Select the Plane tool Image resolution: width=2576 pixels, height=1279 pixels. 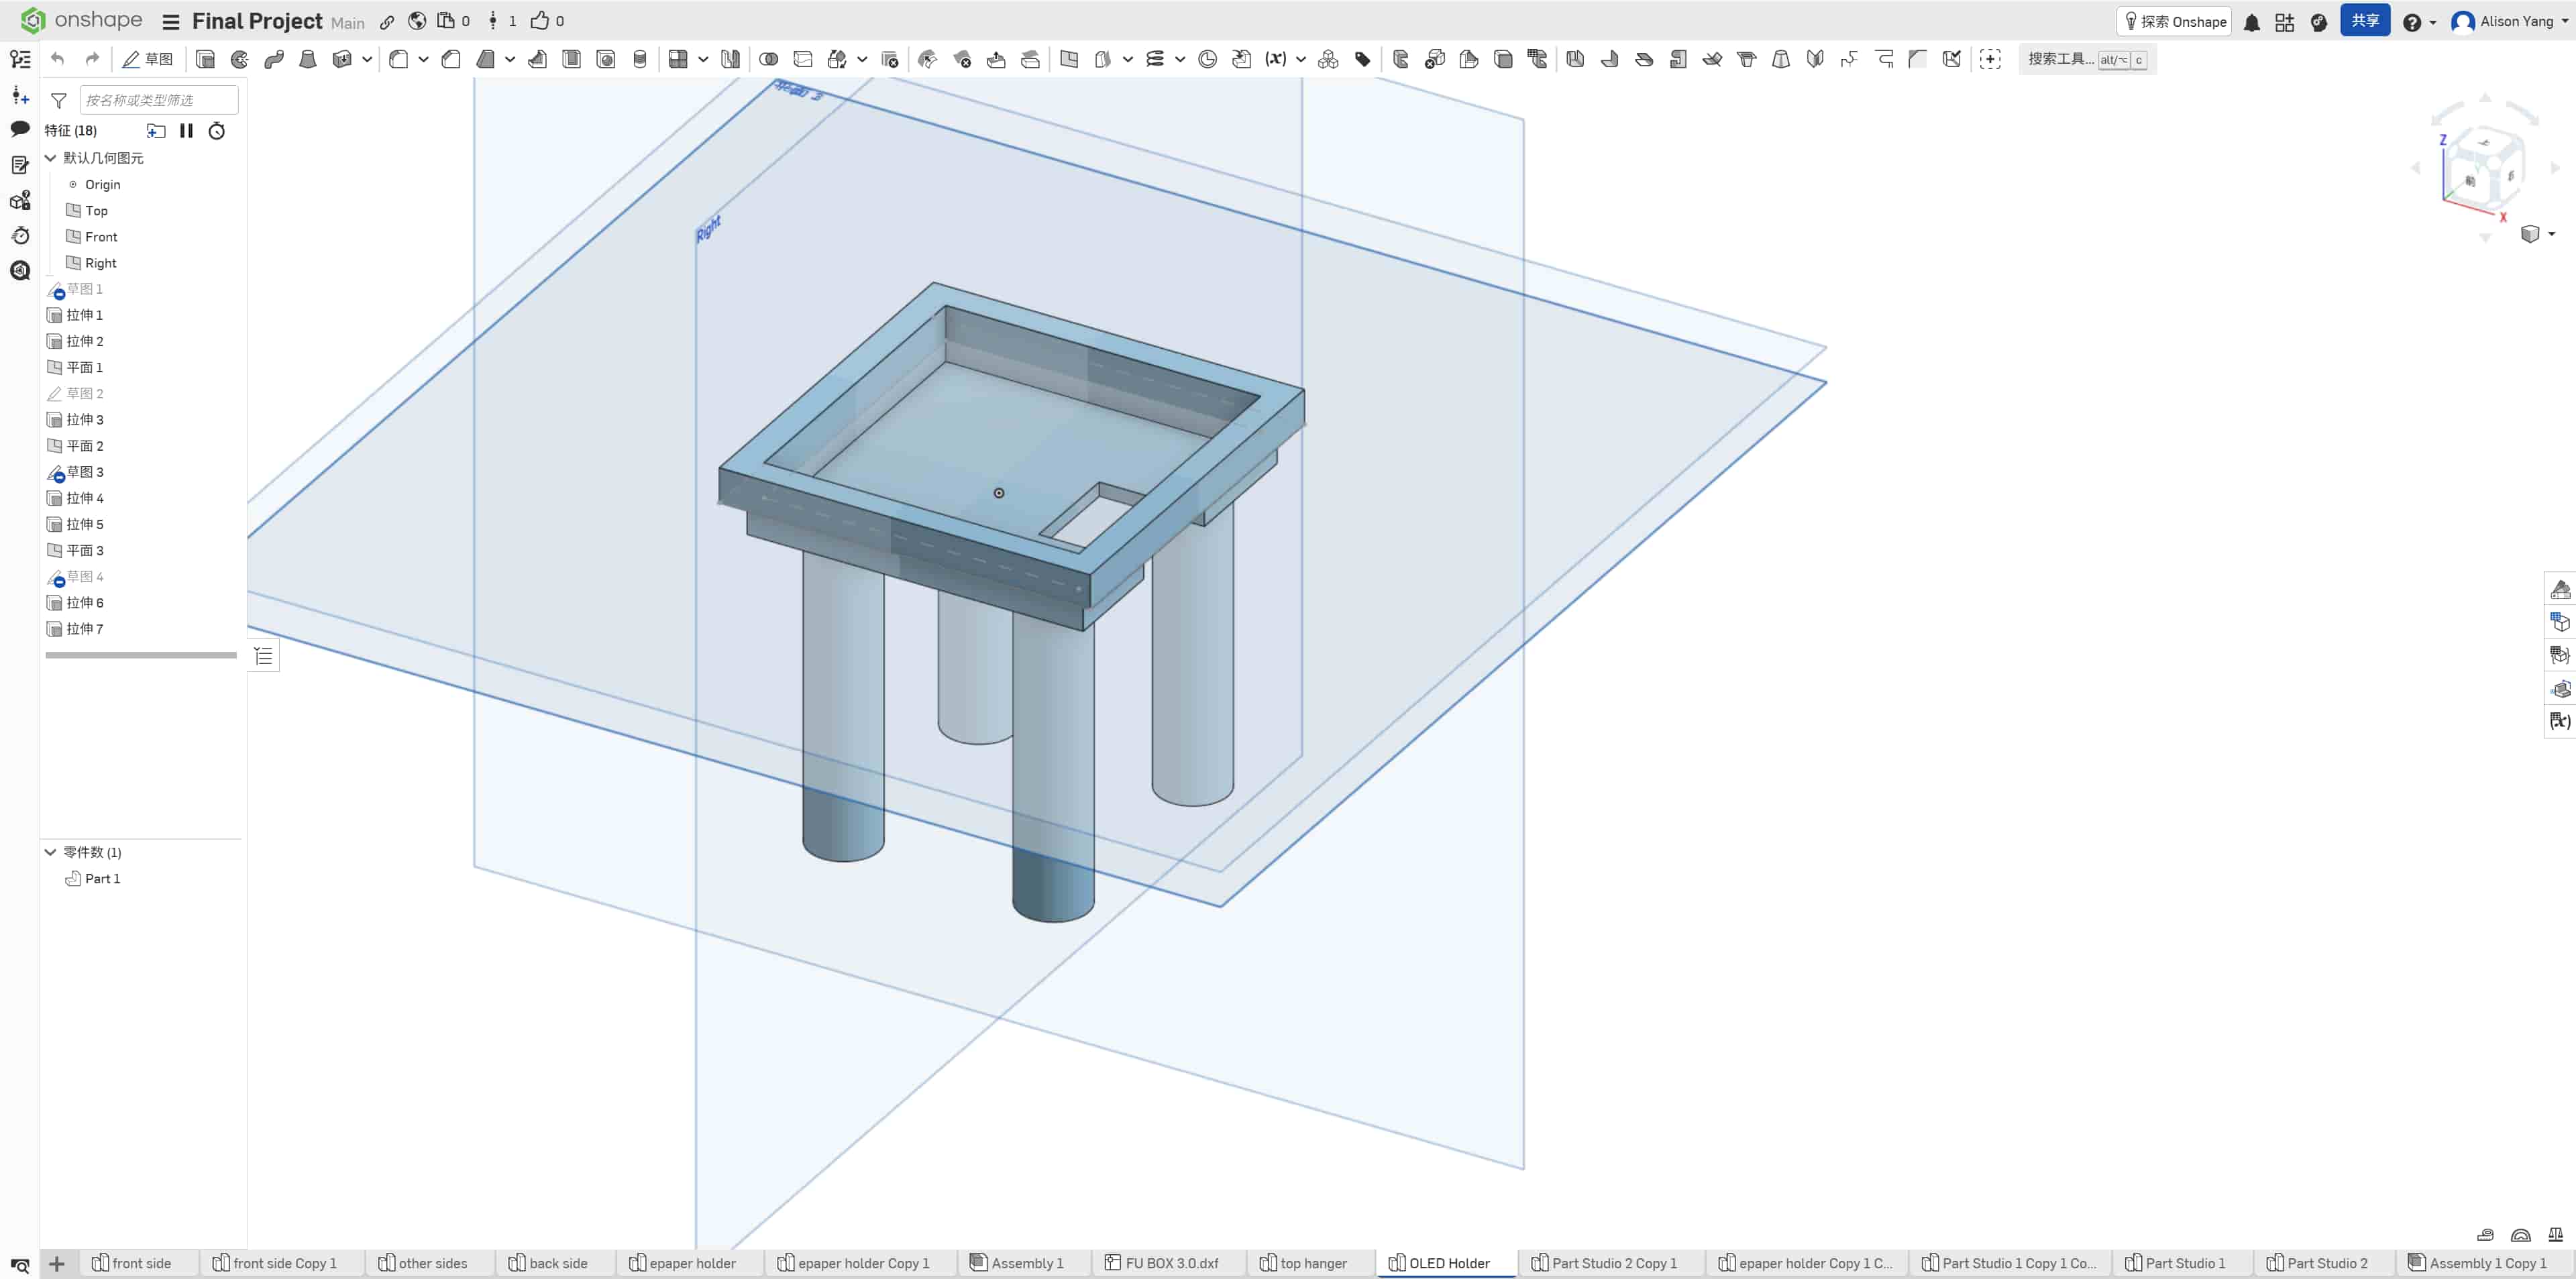pyautogui.click(x=1069, y=59)
